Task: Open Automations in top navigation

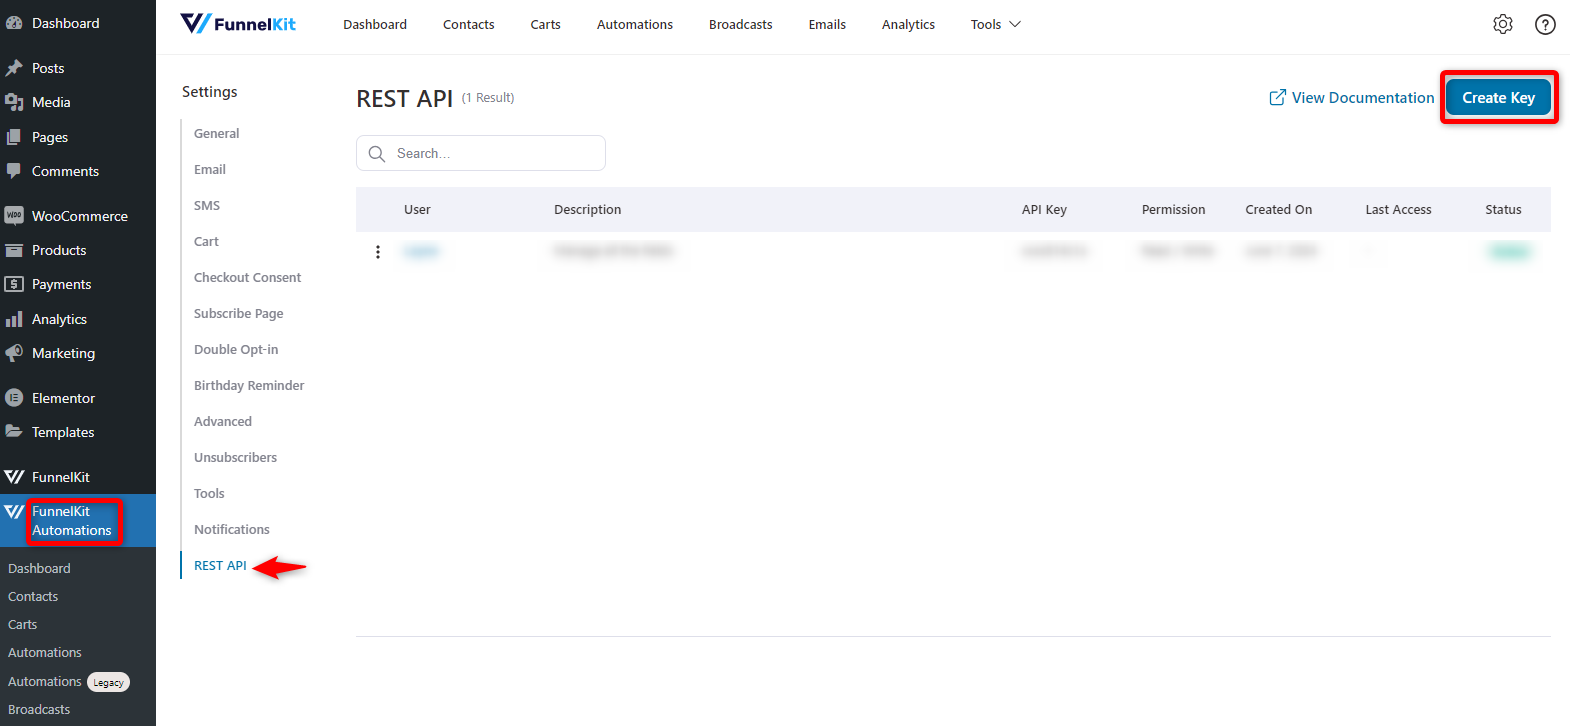Action: click(635, 24)
